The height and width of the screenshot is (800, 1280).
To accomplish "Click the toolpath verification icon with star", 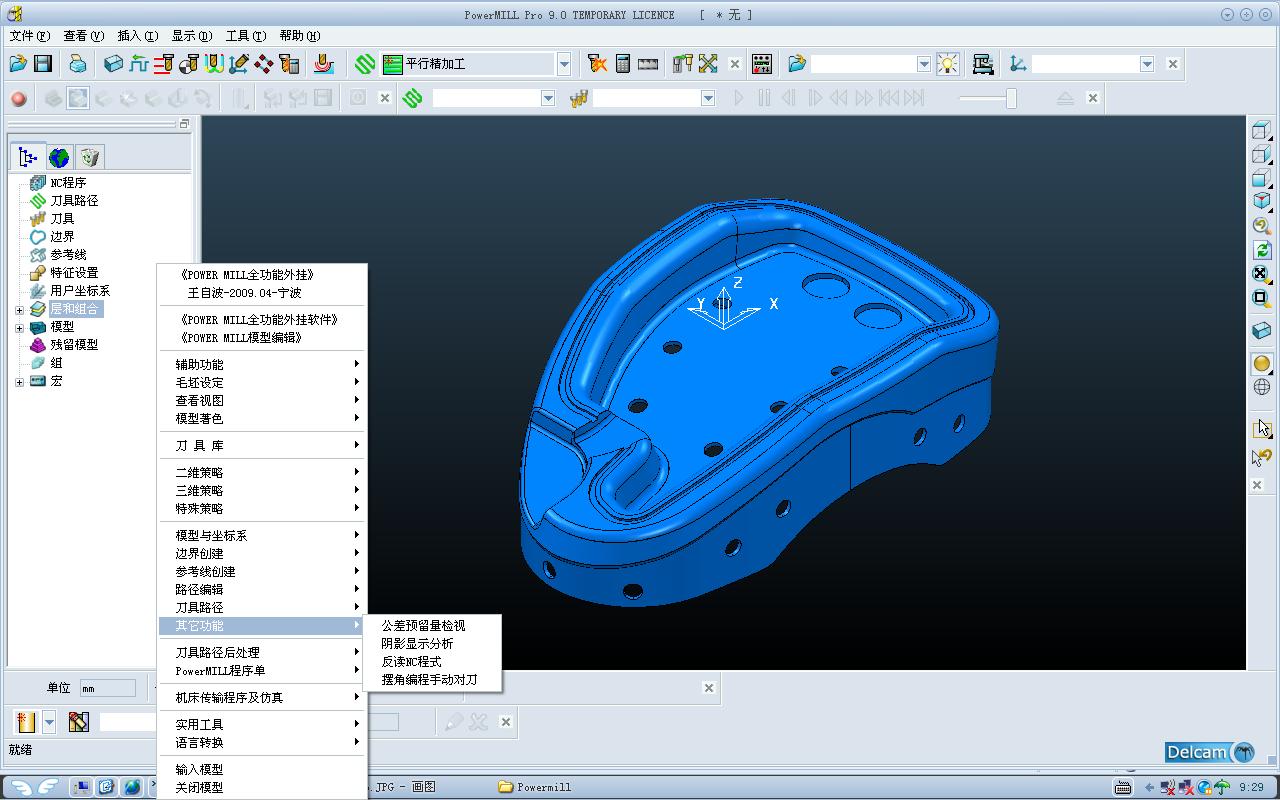I will [597, 64].
